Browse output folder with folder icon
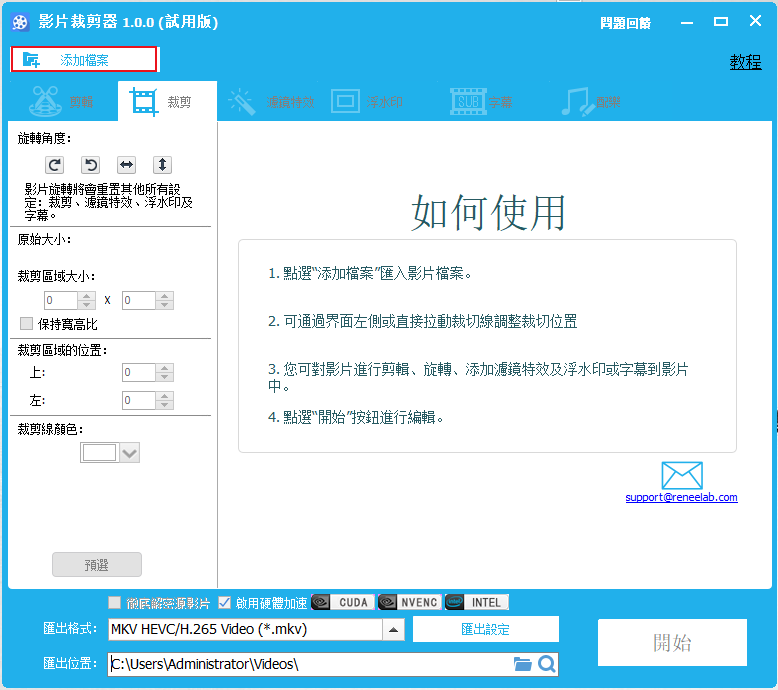 [x=522, y=664]
